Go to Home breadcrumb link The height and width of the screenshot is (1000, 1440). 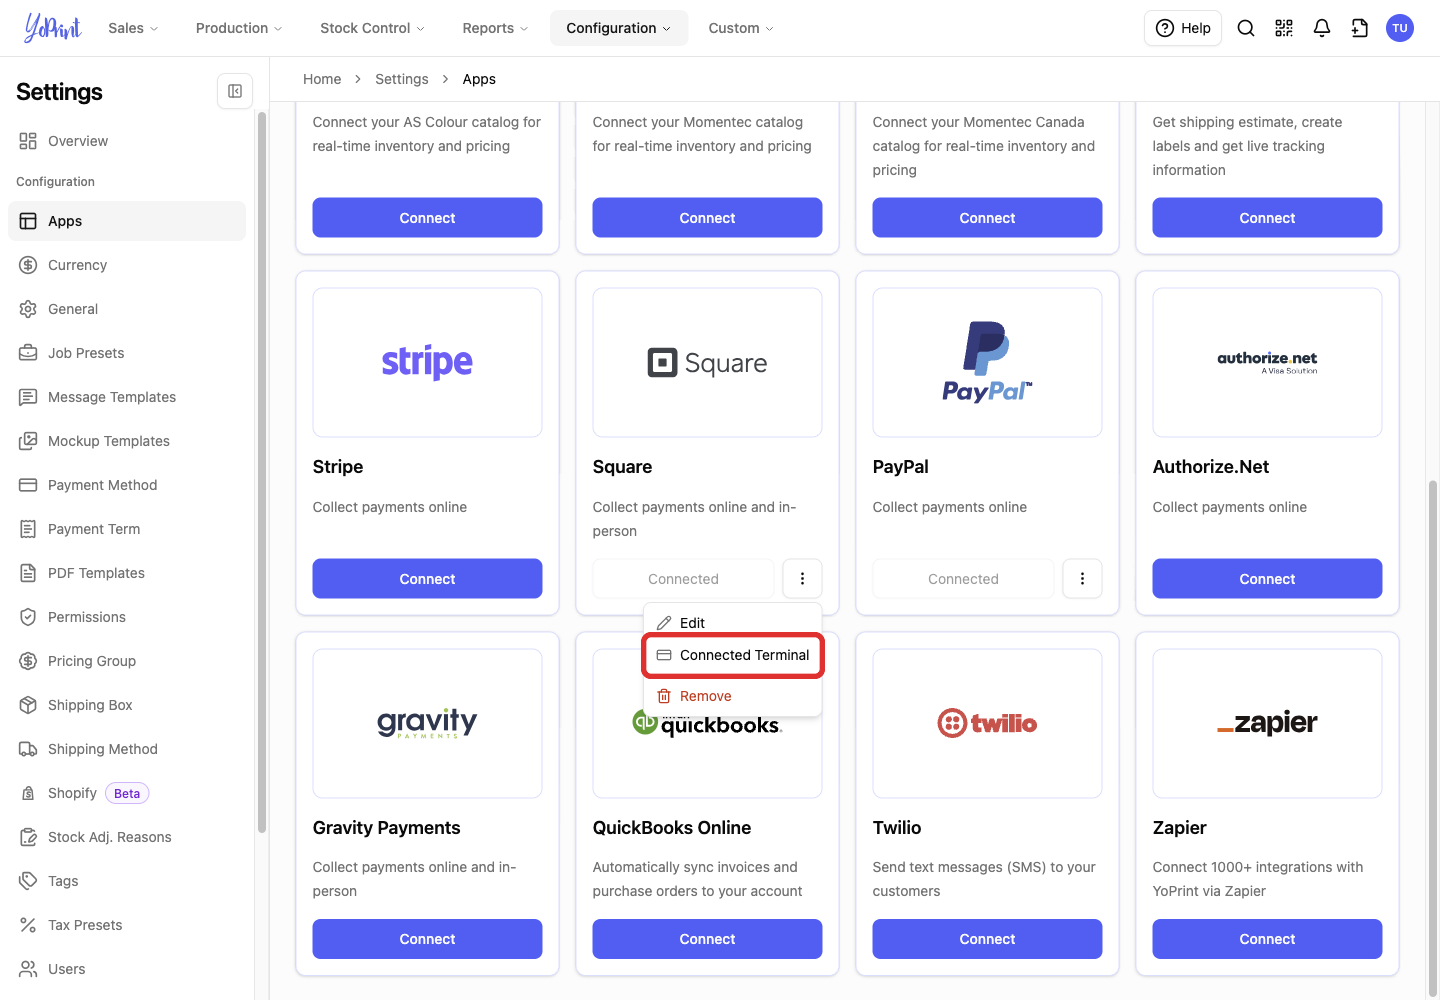coord(322,79)
